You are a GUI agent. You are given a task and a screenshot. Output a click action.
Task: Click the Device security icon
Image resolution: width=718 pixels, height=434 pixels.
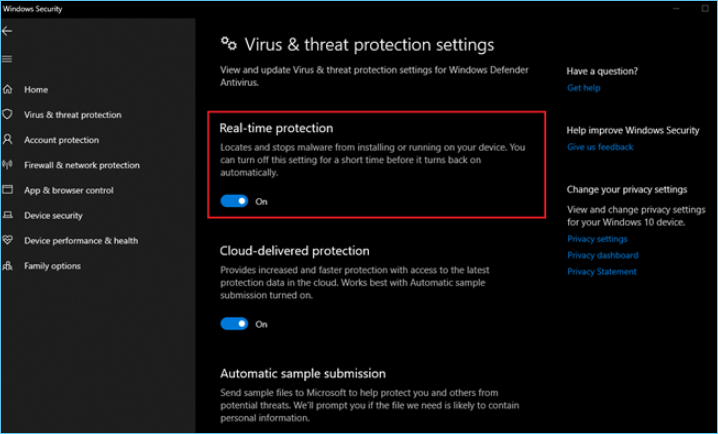[8, 215]
